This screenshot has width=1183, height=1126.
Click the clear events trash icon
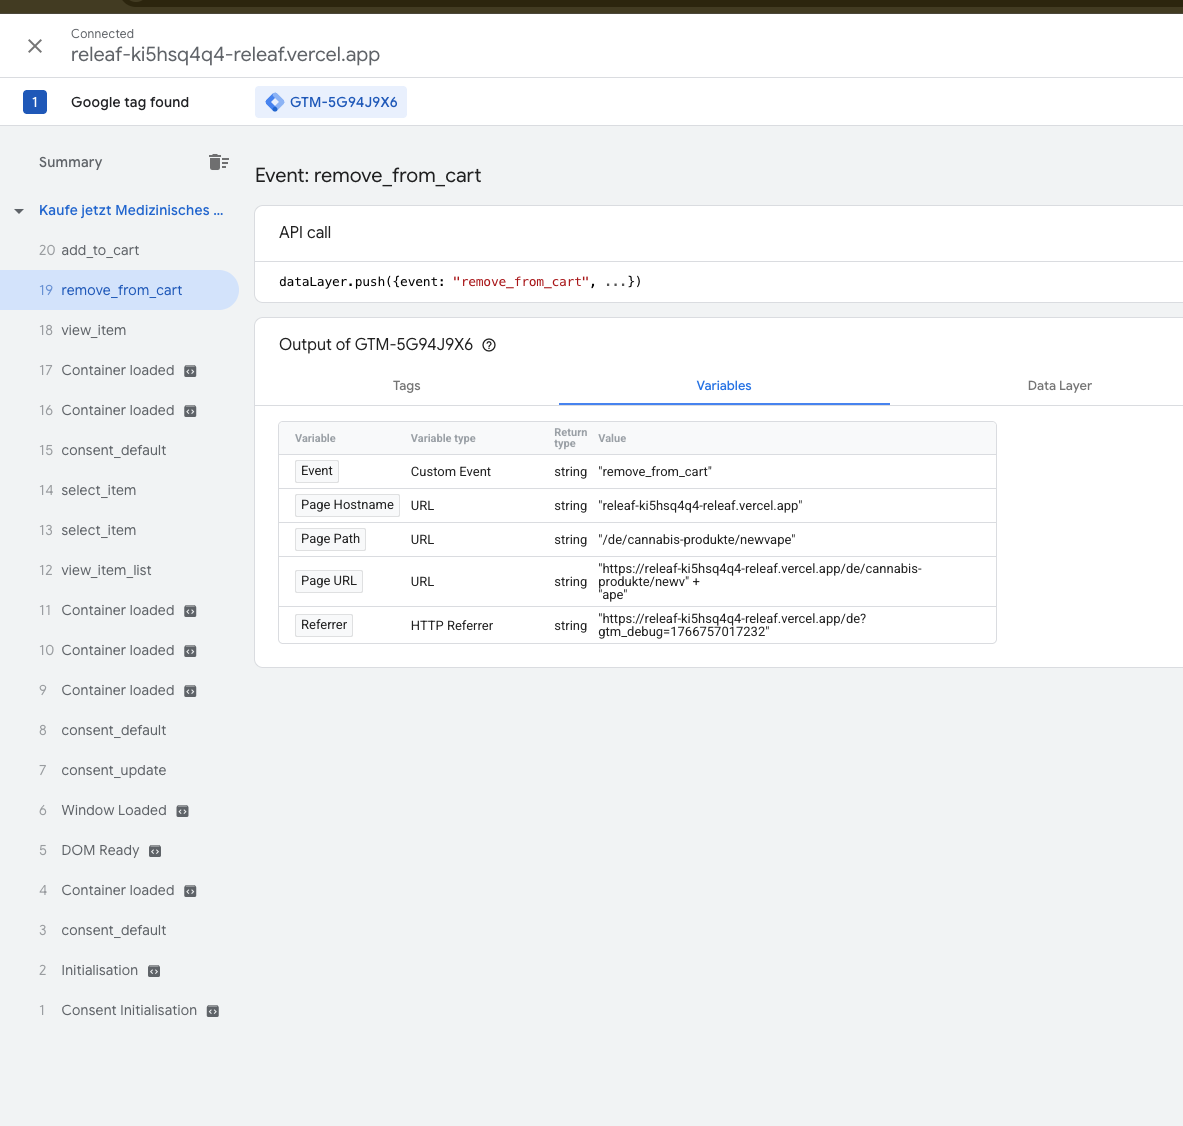pos(218,162)
